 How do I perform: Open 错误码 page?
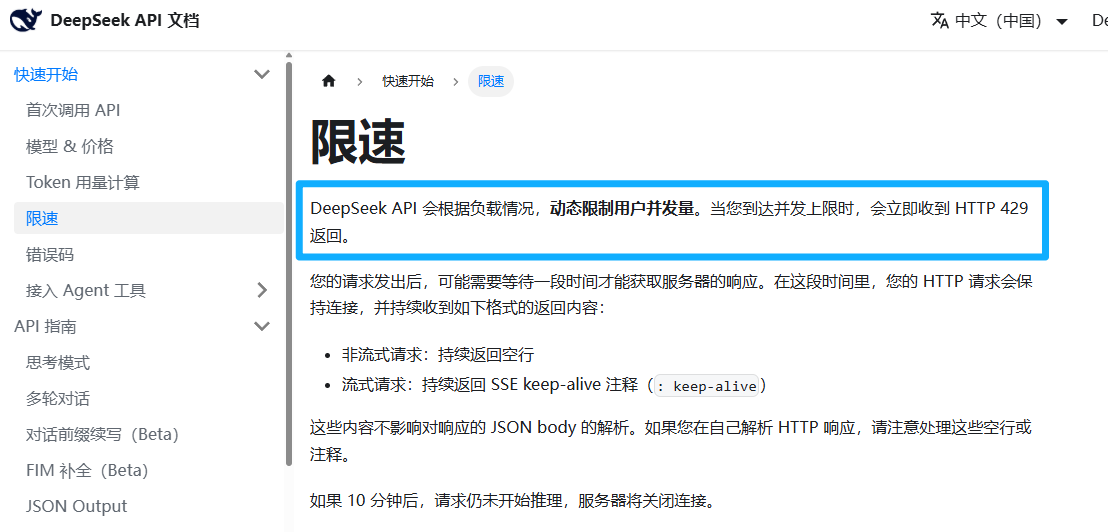[x=49, y=254]
